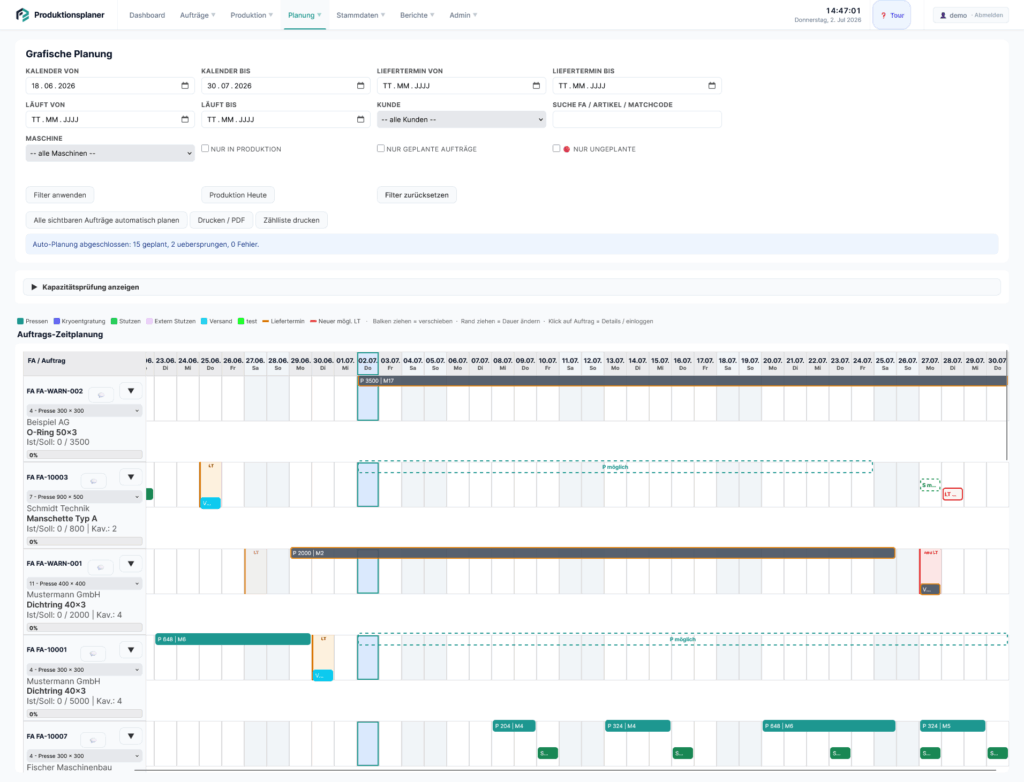Open the Kunde dropdown
The image size is (1024, 782).
coord(461,120)
